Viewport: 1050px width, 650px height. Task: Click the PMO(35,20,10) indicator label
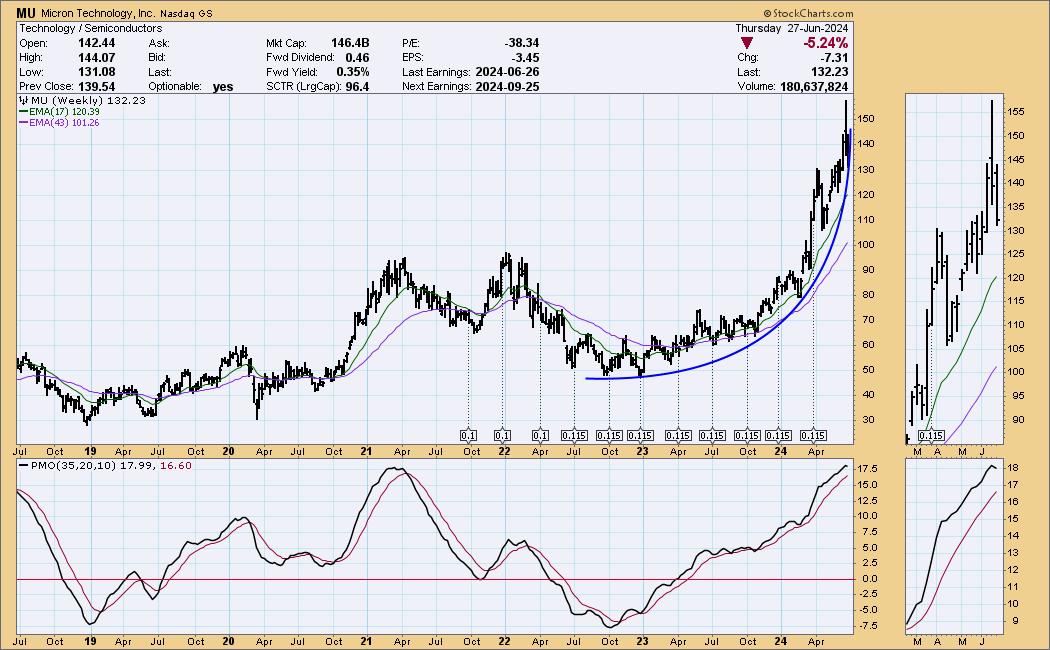pos(73,465)
